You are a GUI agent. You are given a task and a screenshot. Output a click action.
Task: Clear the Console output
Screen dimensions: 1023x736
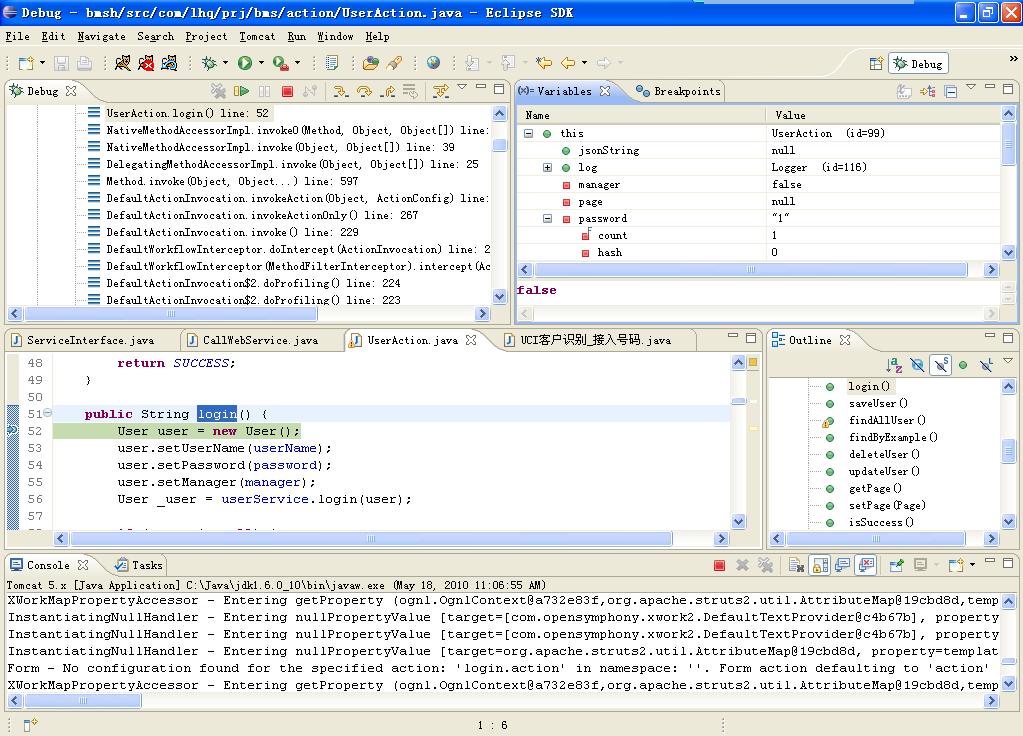tap(795, 564)
